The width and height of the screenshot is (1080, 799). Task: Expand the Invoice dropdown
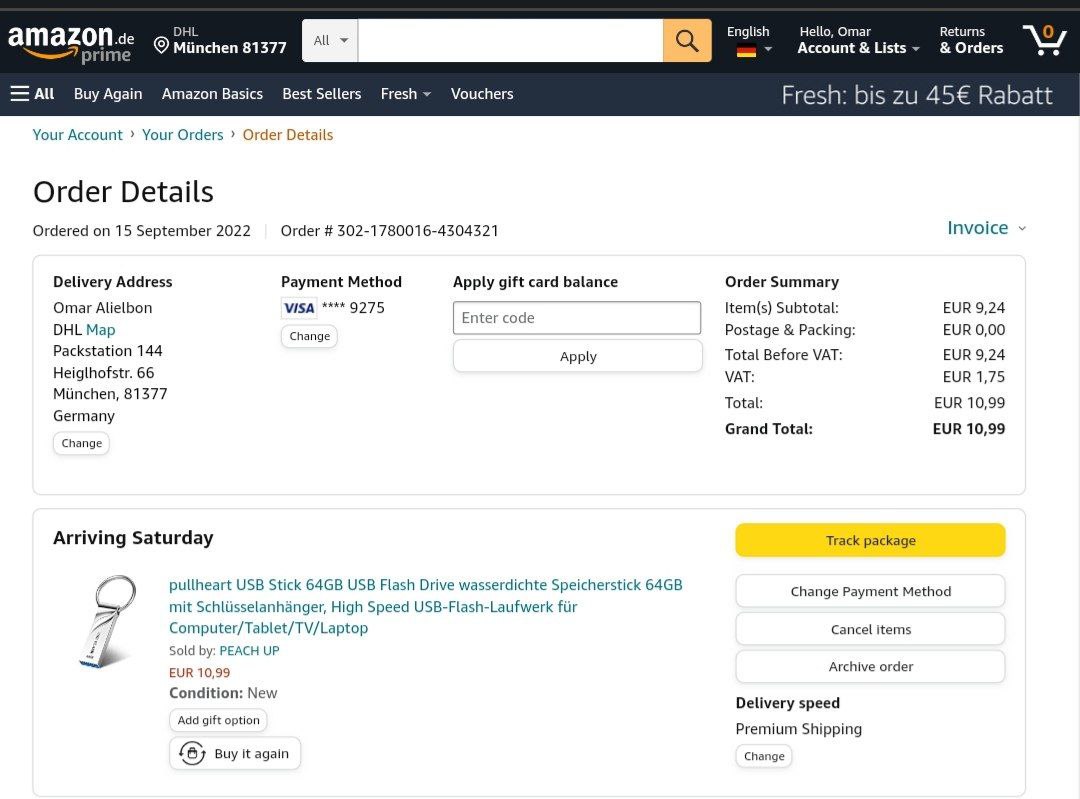[986, 228]
